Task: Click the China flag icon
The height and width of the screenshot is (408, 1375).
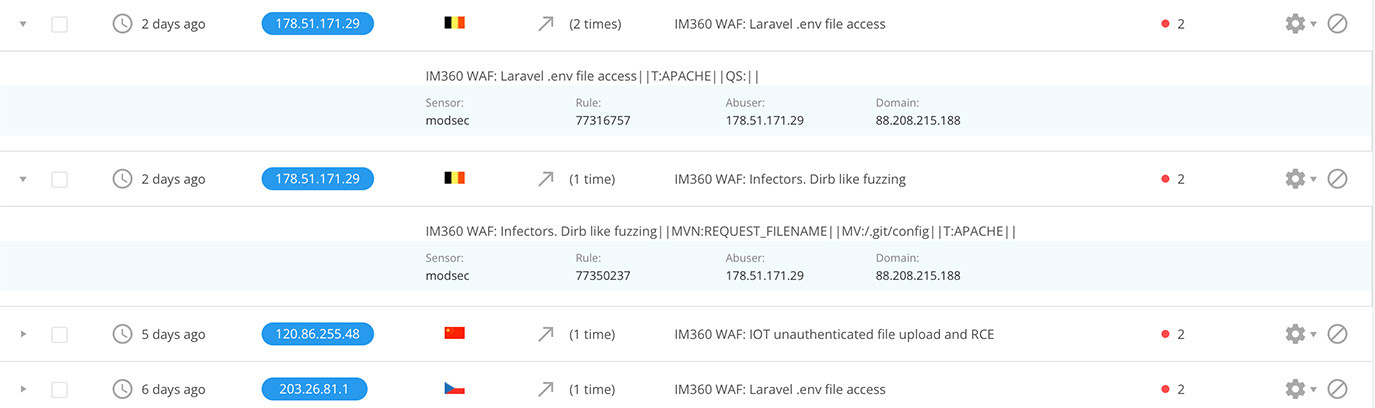Action: [x=454, y=334]
